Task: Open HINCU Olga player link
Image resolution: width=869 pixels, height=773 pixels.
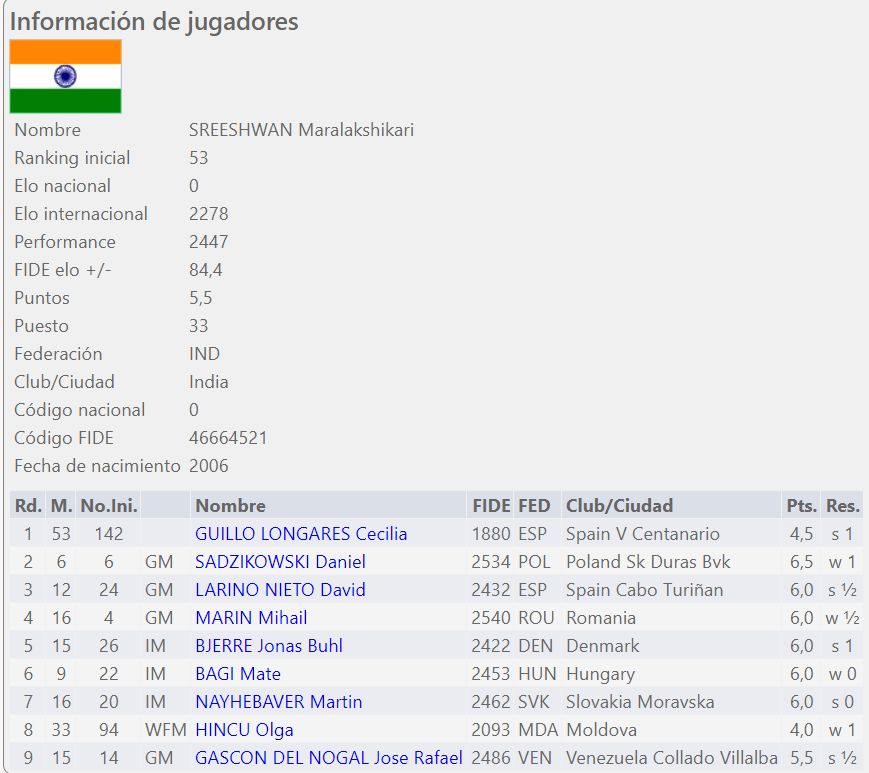Action: (x=244, y=730)
